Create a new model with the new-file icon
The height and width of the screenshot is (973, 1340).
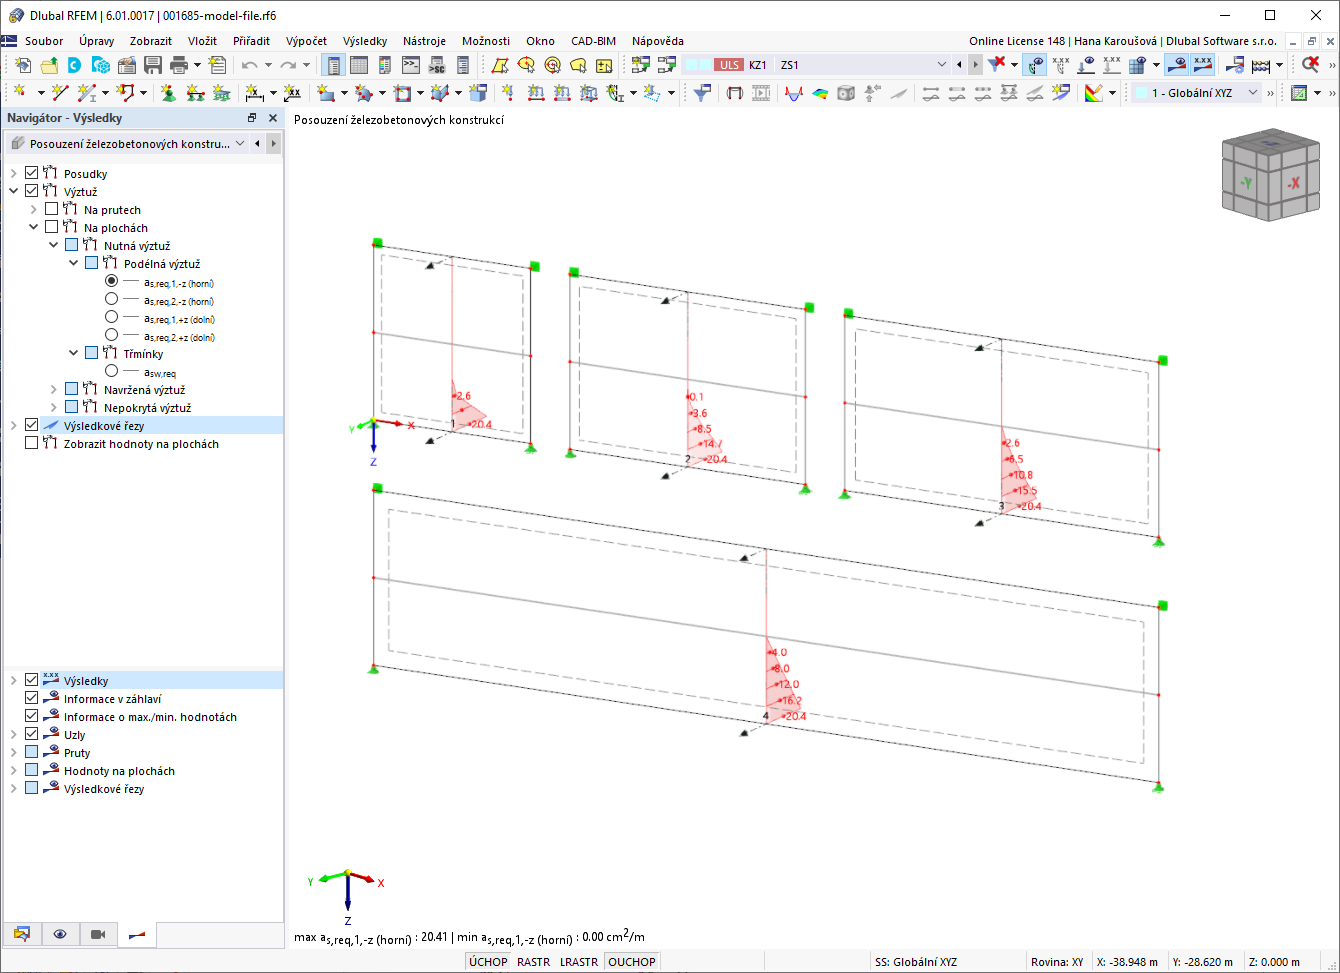tap(22, 65)
